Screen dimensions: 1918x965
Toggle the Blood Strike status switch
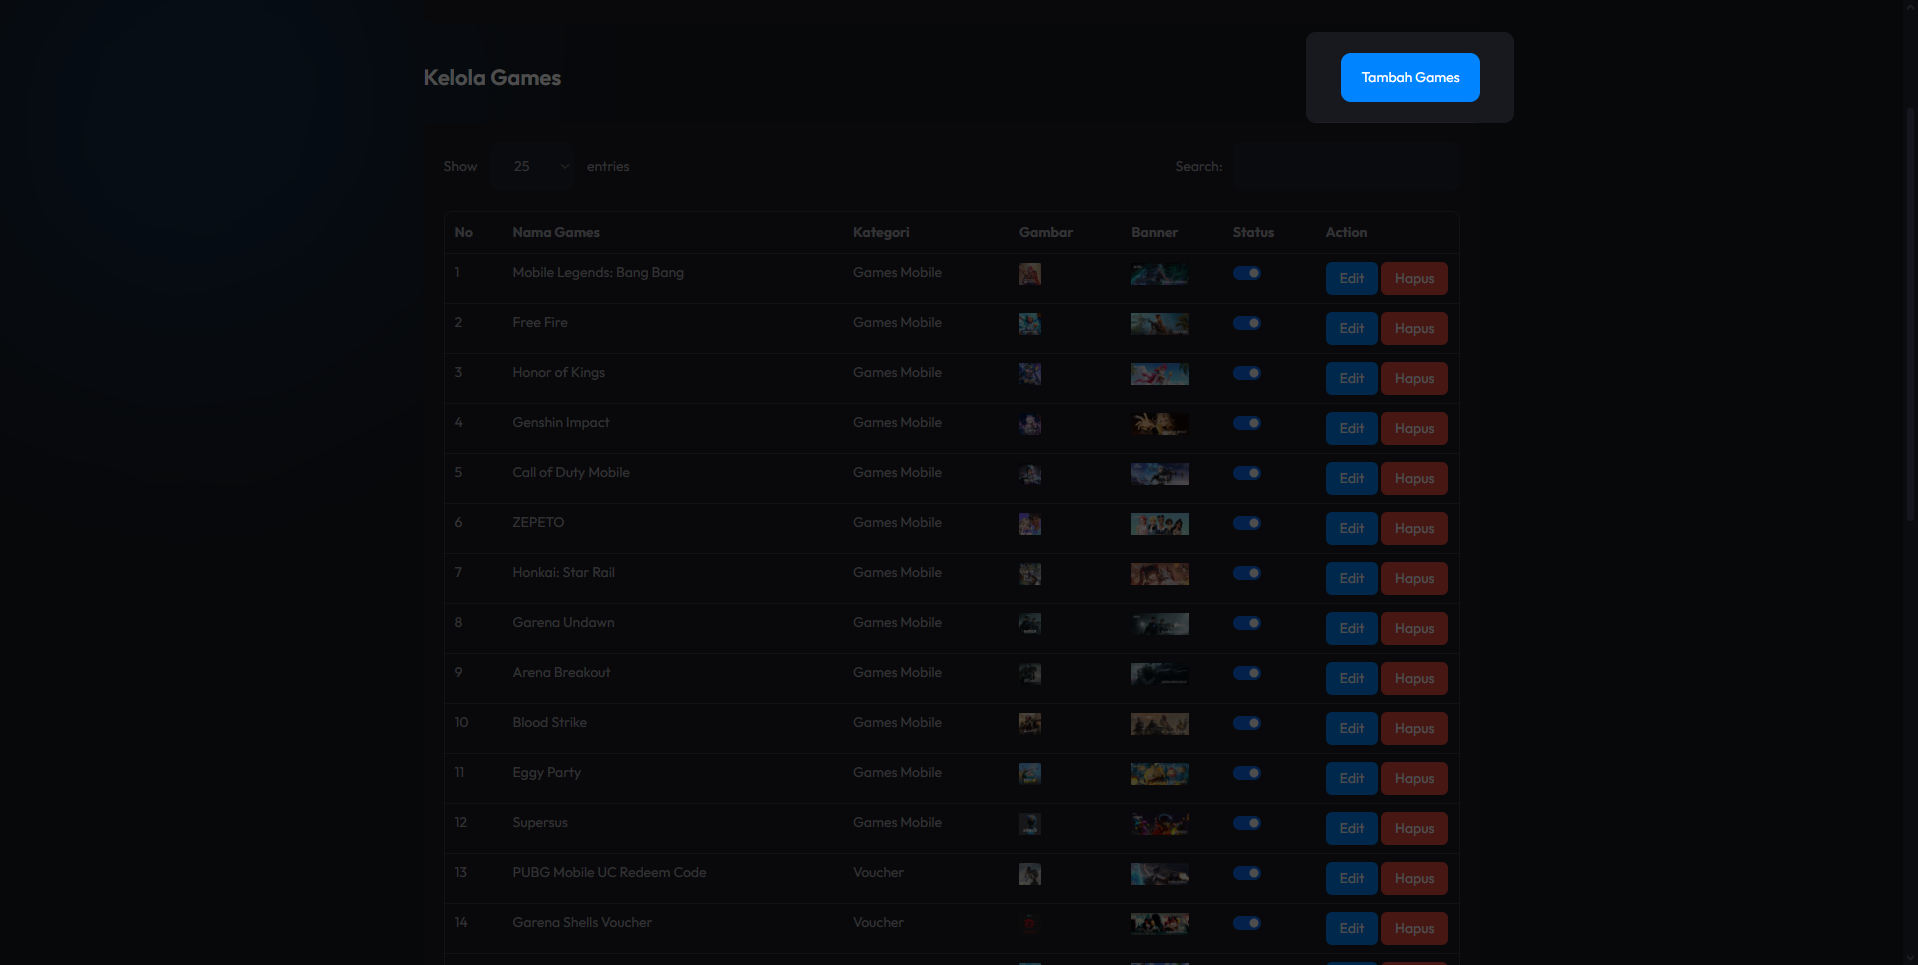tap(1247, 723)
